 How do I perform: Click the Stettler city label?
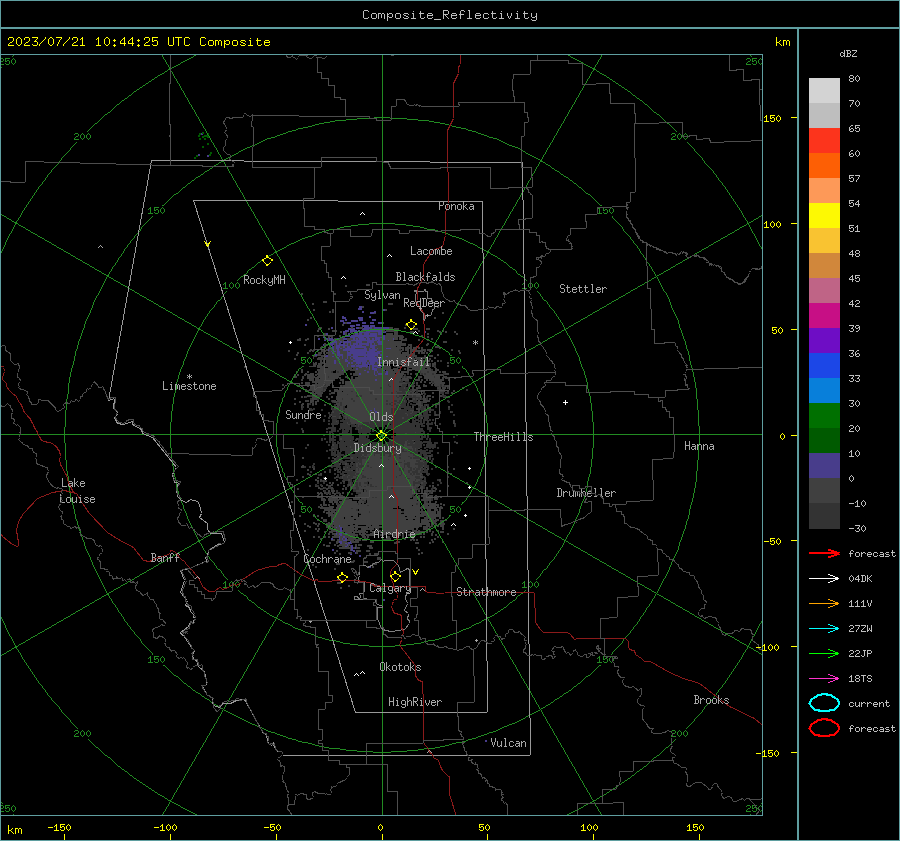point(583,289)
